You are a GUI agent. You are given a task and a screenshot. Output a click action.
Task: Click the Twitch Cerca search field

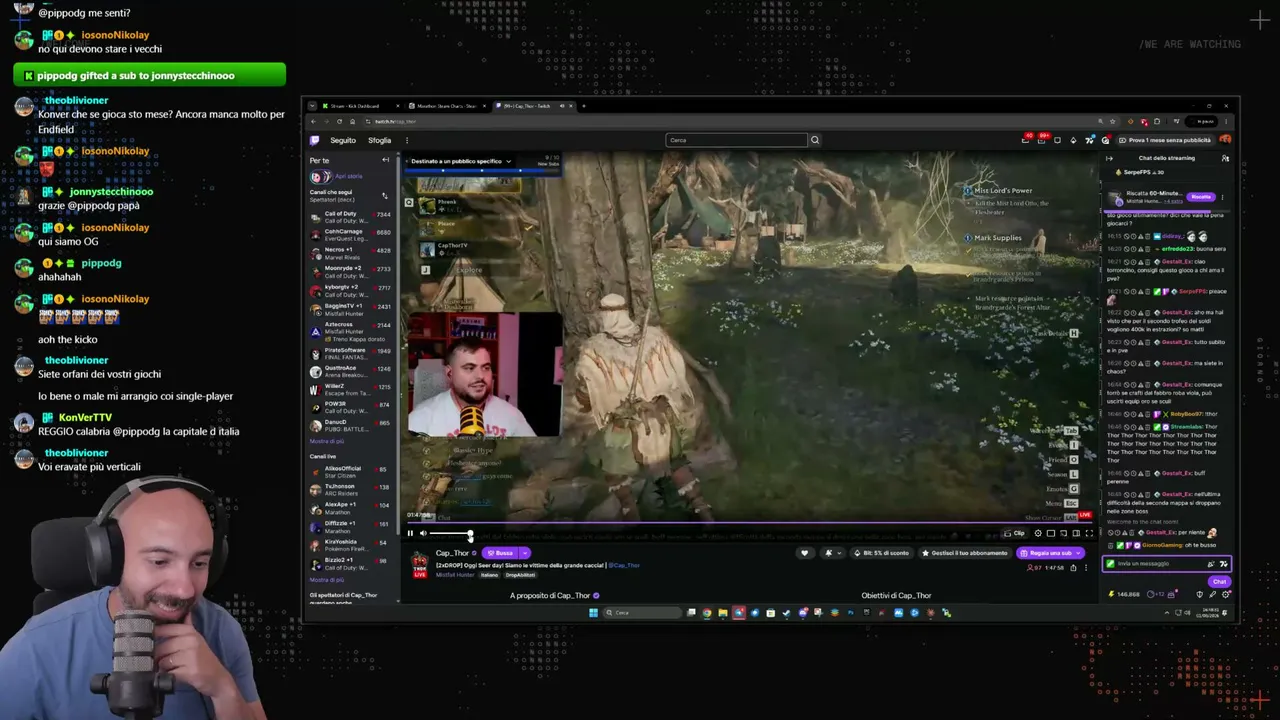click(737, 140)
